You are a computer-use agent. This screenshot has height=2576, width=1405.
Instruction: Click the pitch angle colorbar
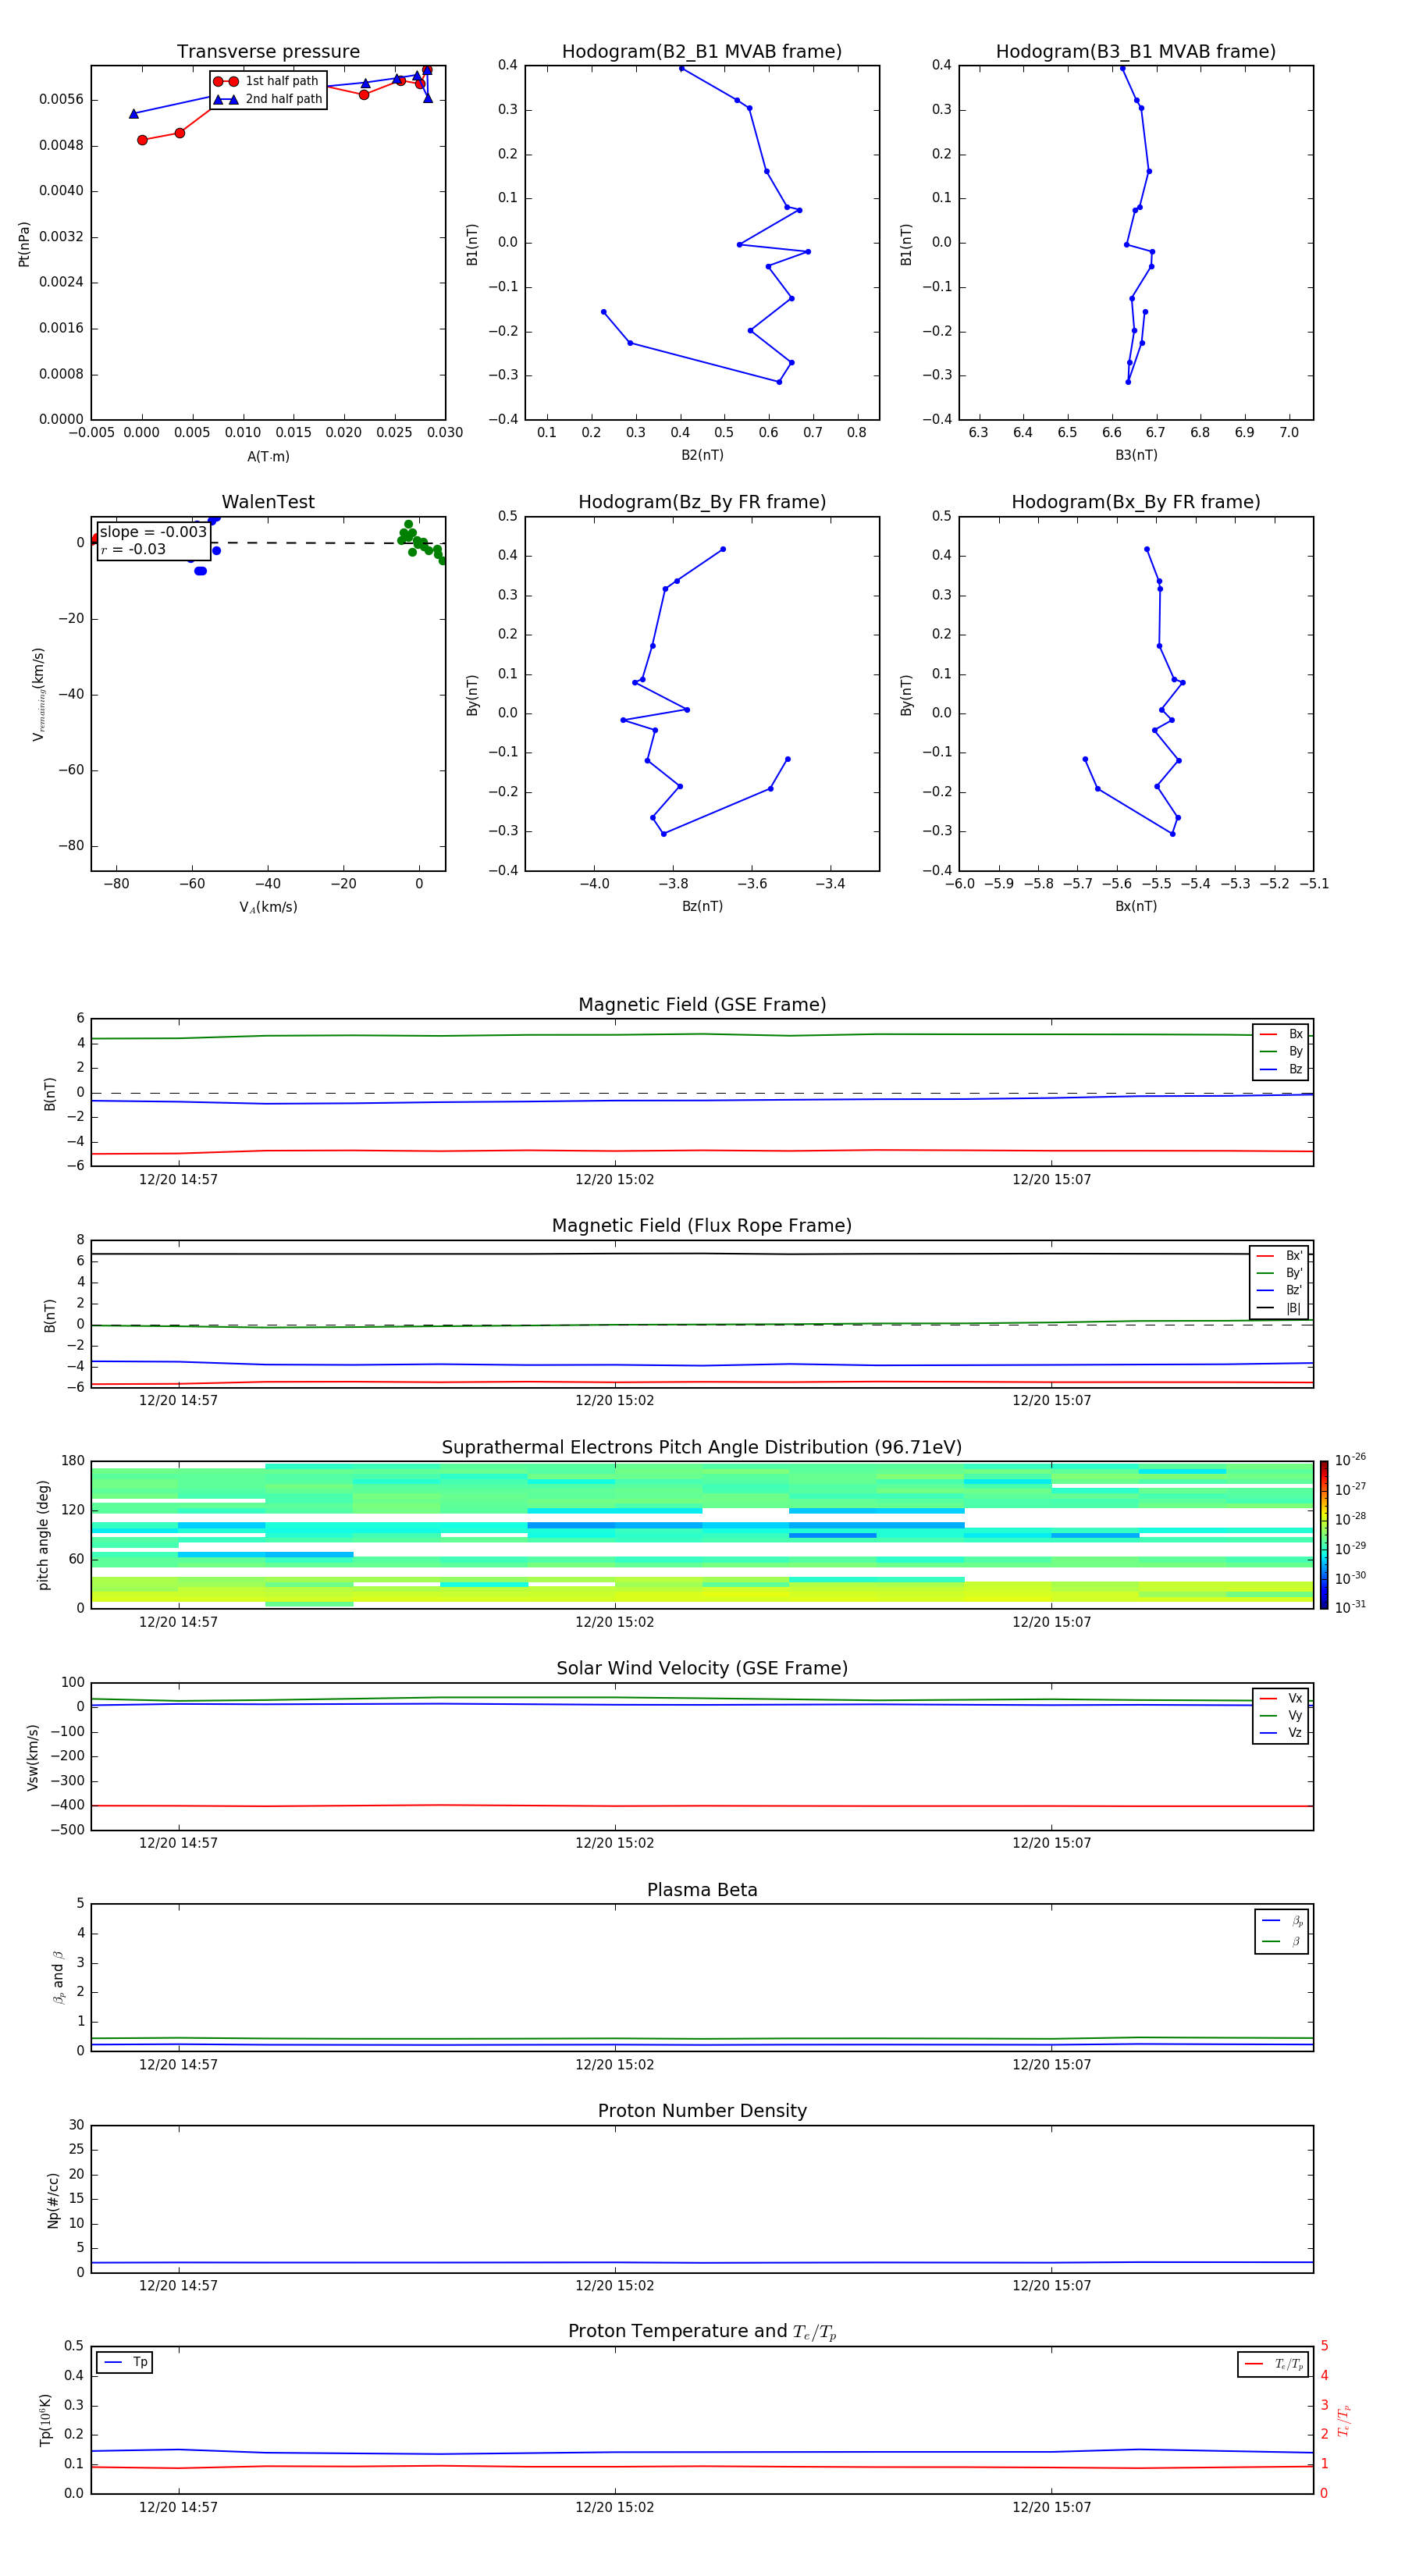click(1323, 1535)
